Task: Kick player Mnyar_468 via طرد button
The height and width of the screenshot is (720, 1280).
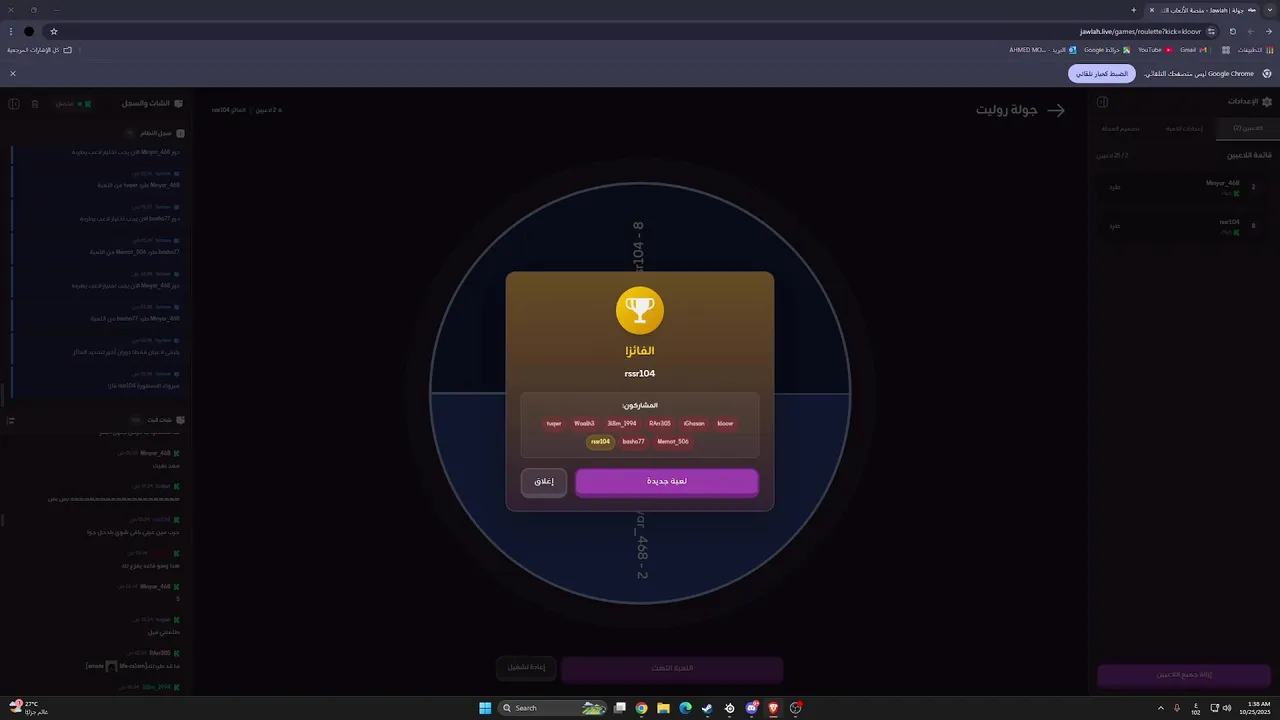Action: pos(1115,187)
